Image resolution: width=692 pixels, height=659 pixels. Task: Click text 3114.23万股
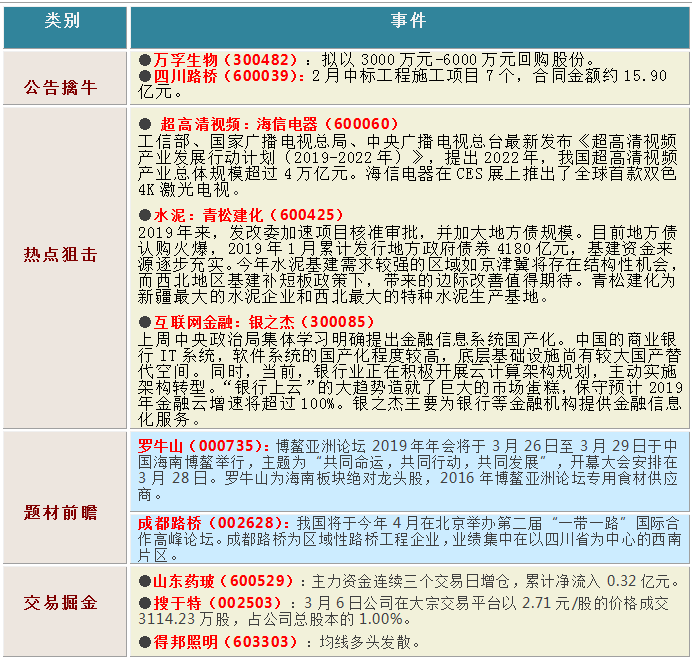point(184,619)
